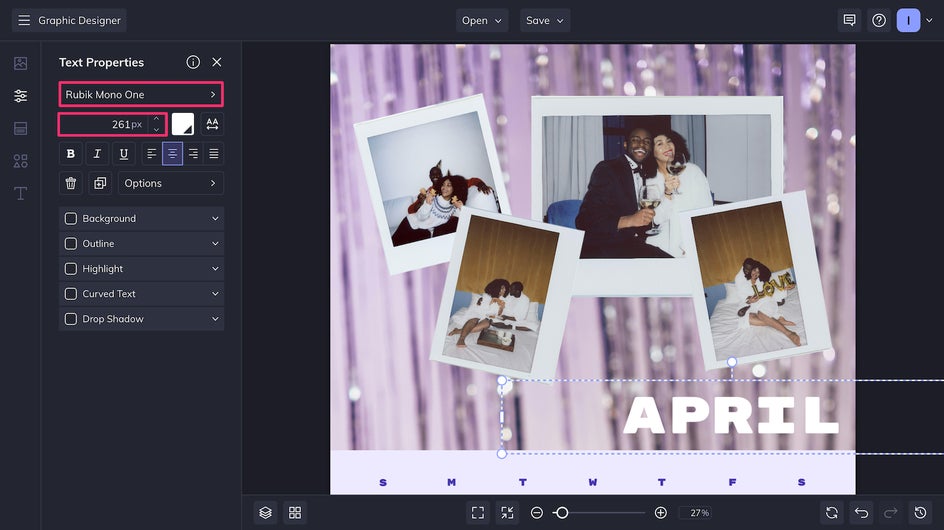The image size is (944, 530).
Task: Select the top-left polaroid photo
Action: pyautogui.click(x=430, y=181)
